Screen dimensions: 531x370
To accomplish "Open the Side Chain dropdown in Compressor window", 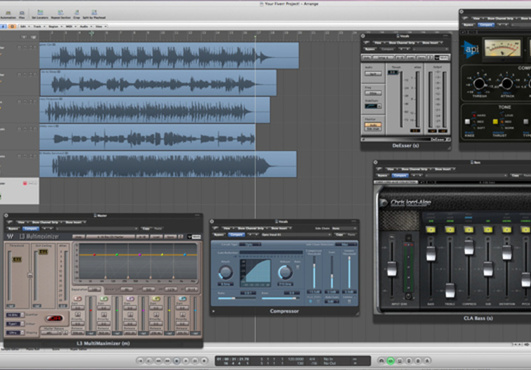I will coord(343,228).
